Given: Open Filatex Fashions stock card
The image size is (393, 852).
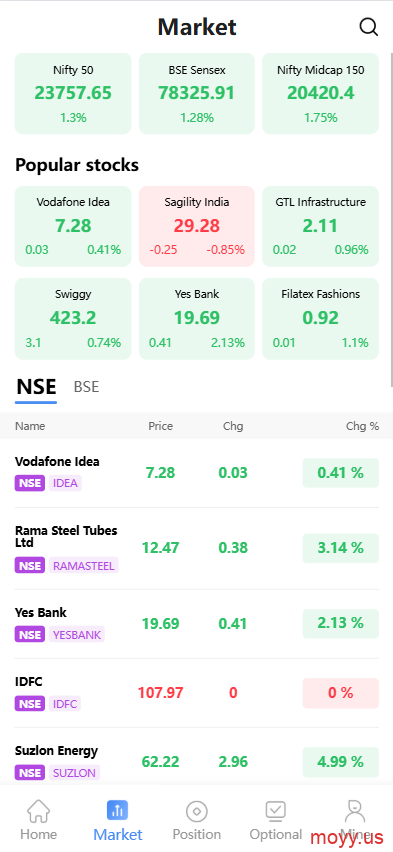Looking at the screenshot, I should (x=320, y=318).
